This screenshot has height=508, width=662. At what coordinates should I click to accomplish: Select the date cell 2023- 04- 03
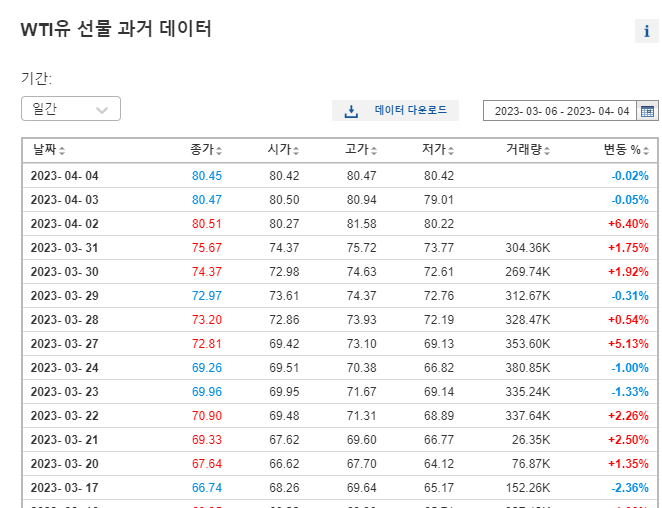click(x=65, y=200)
